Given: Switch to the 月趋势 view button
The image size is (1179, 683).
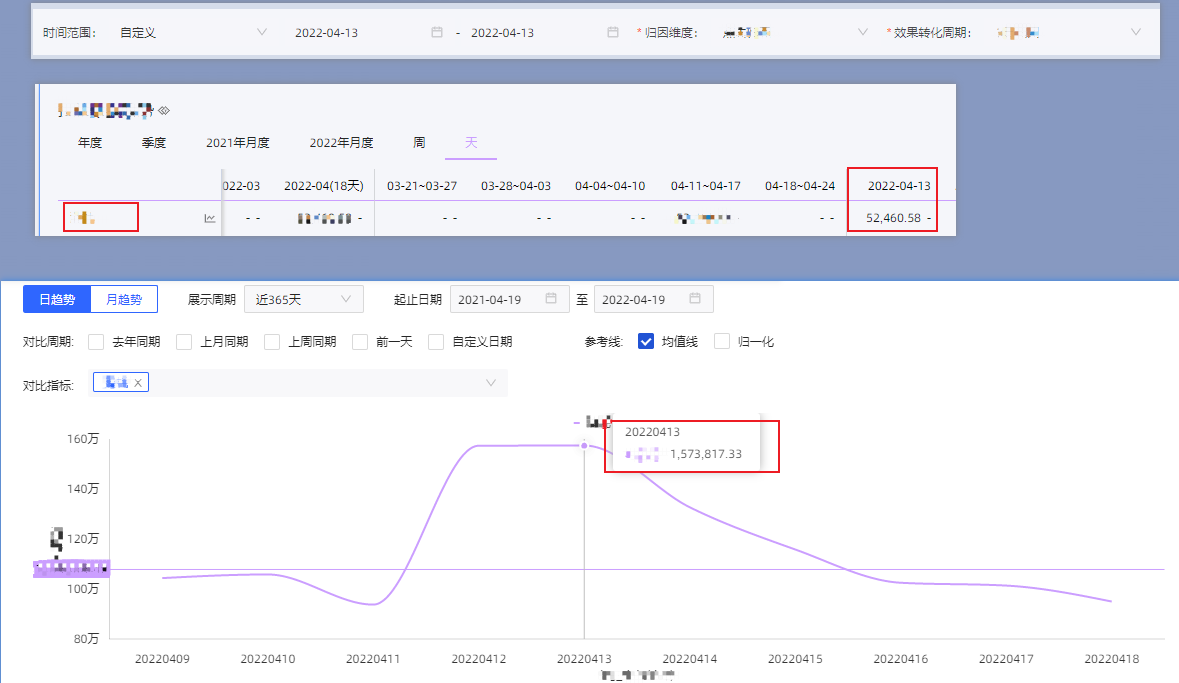Looking at the screenshot, I should 124,299.
